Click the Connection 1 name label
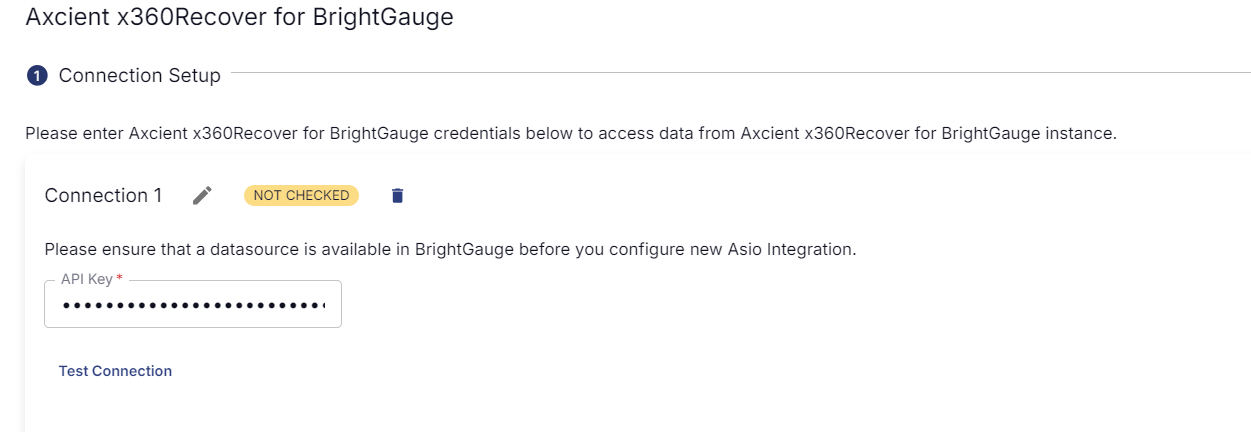 pos(103,196)
